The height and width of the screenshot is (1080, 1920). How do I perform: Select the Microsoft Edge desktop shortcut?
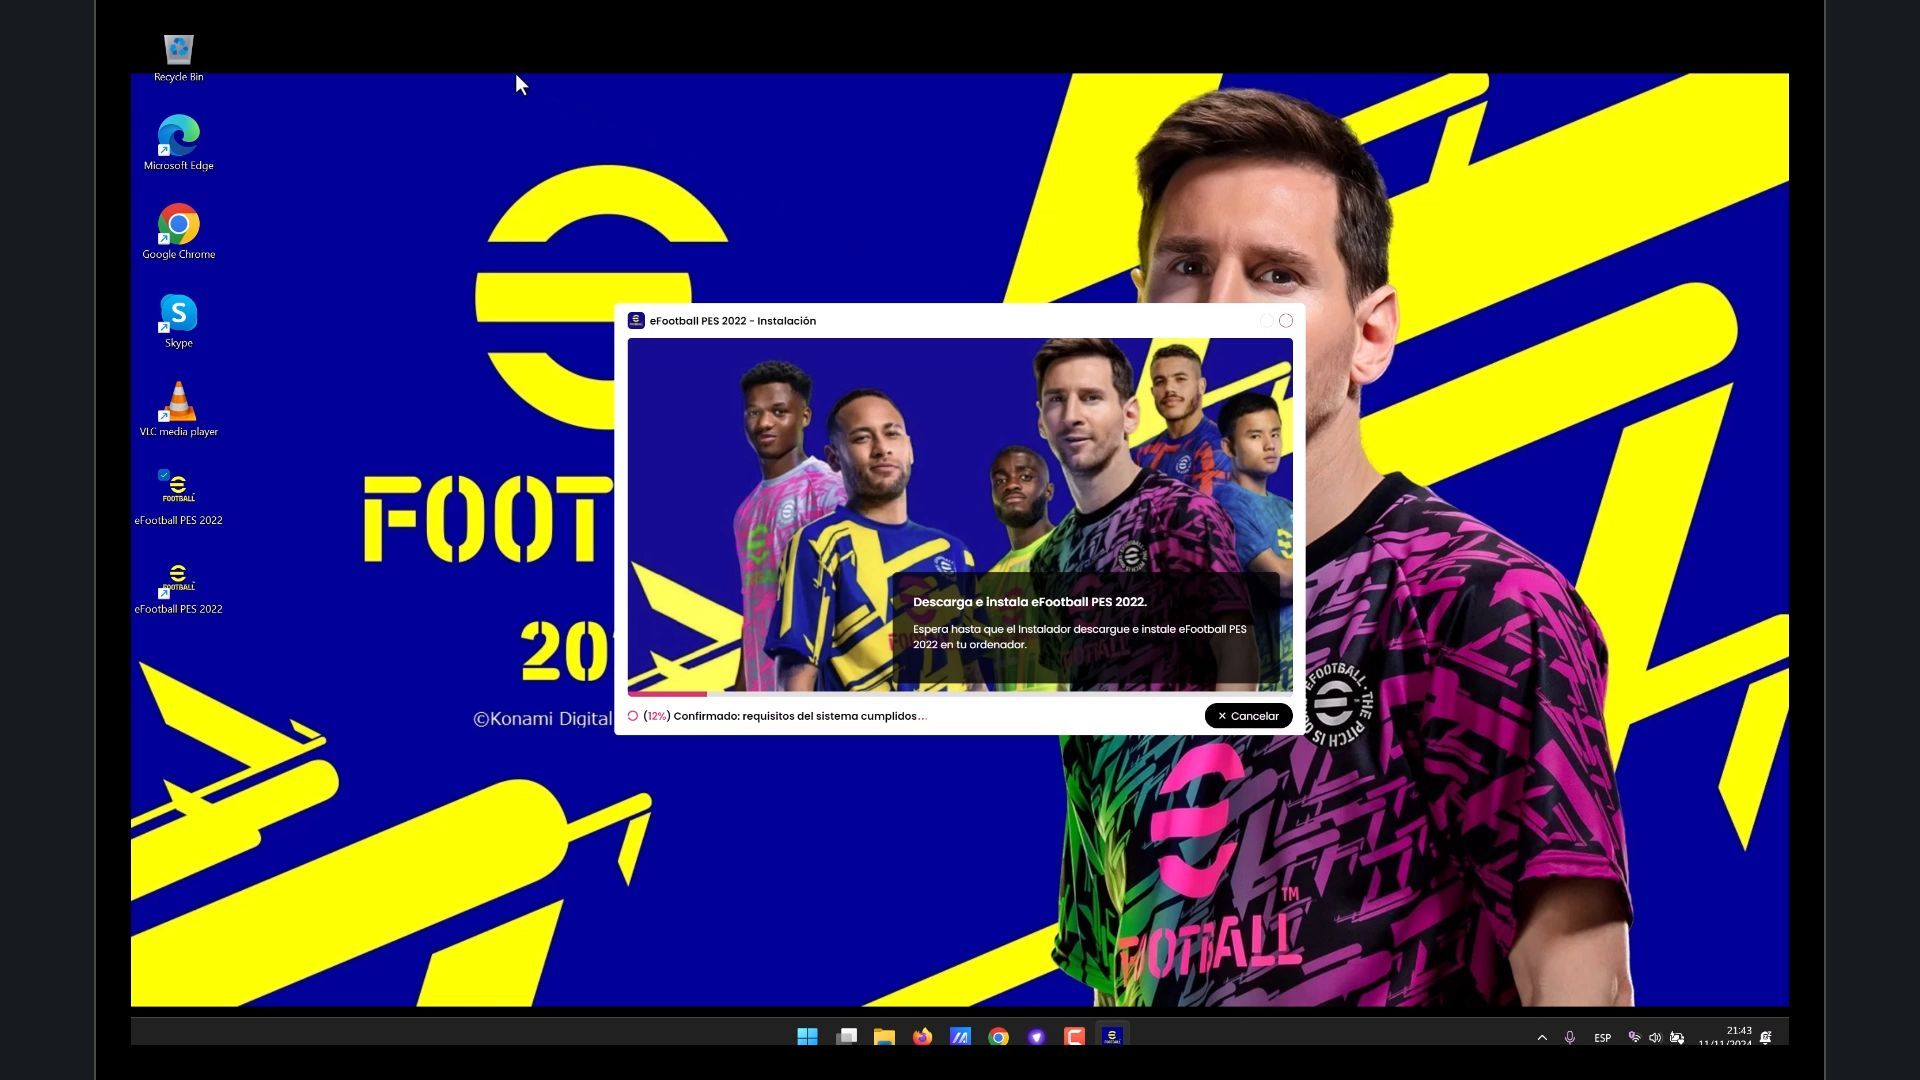179,143
